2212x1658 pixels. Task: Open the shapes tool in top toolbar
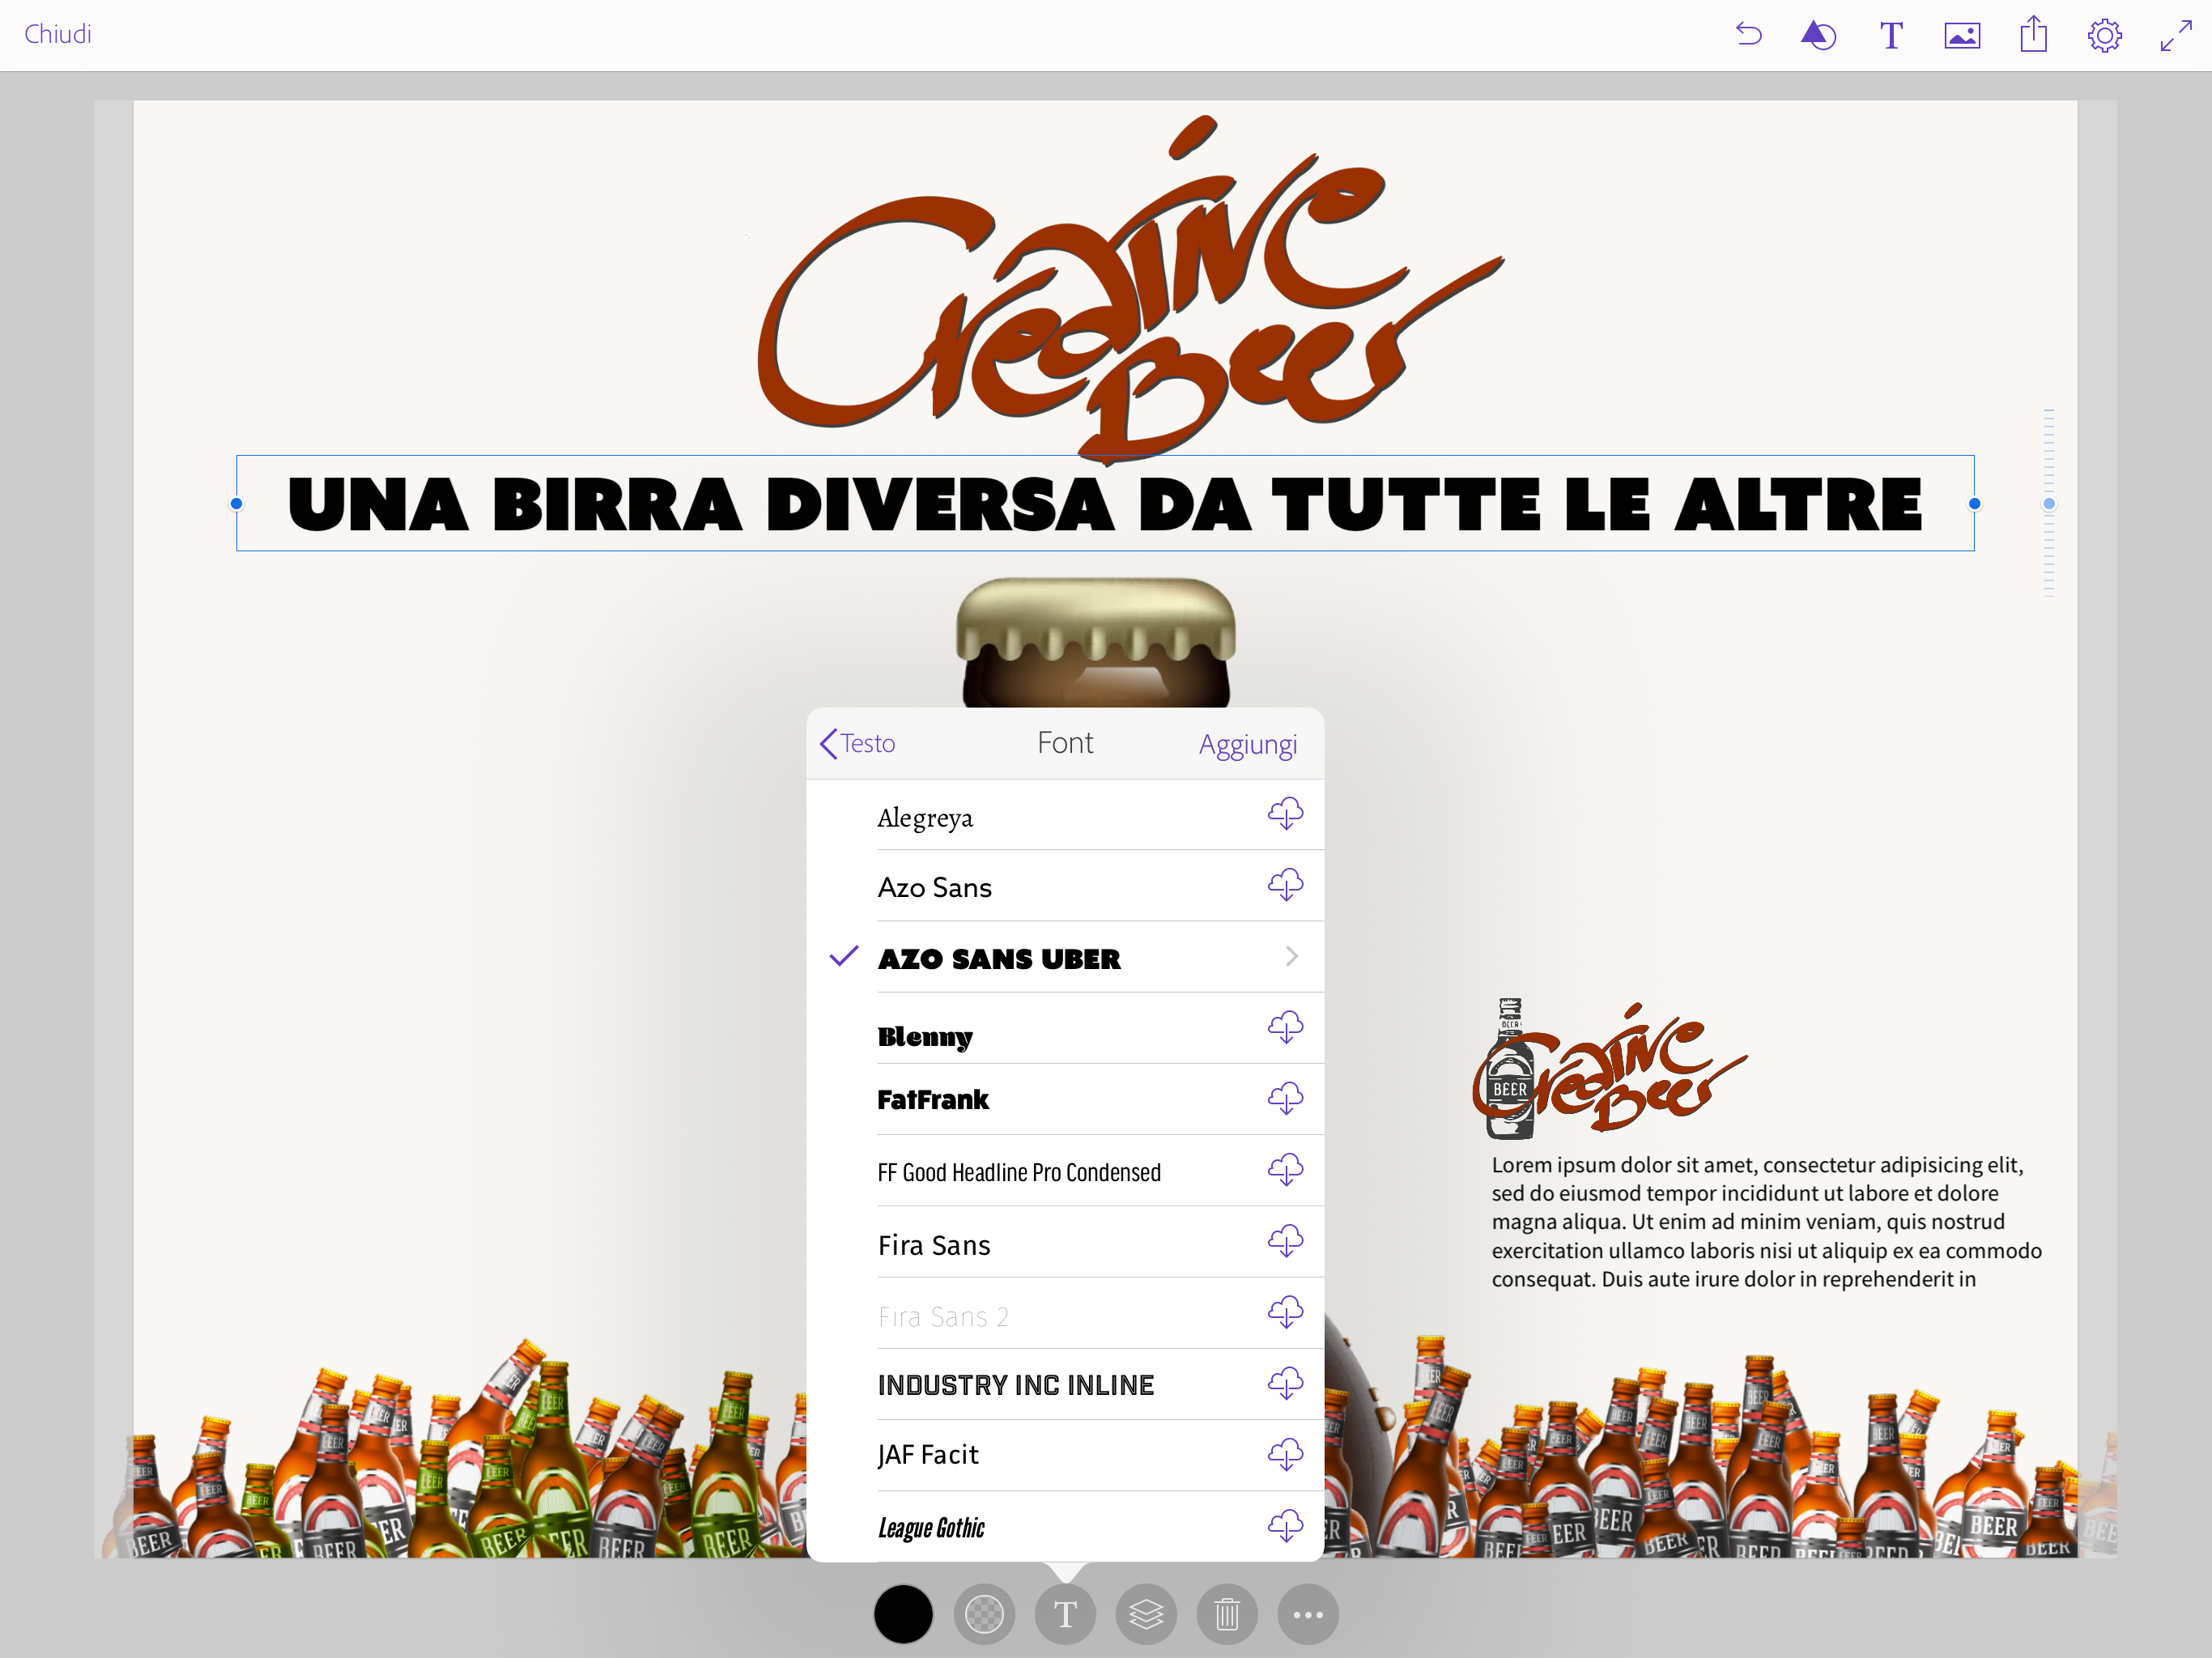[x=1818, y=35]
